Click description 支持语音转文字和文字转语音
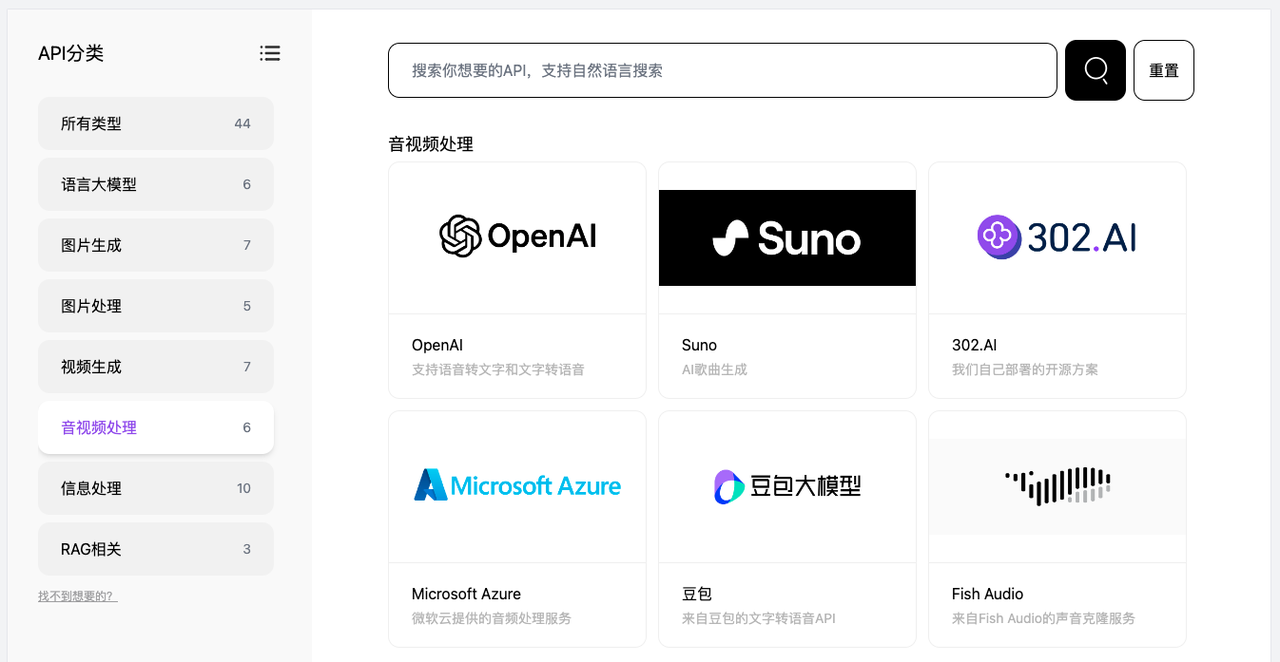This screenshot has height=662, width=1280. tap(498, 370)
